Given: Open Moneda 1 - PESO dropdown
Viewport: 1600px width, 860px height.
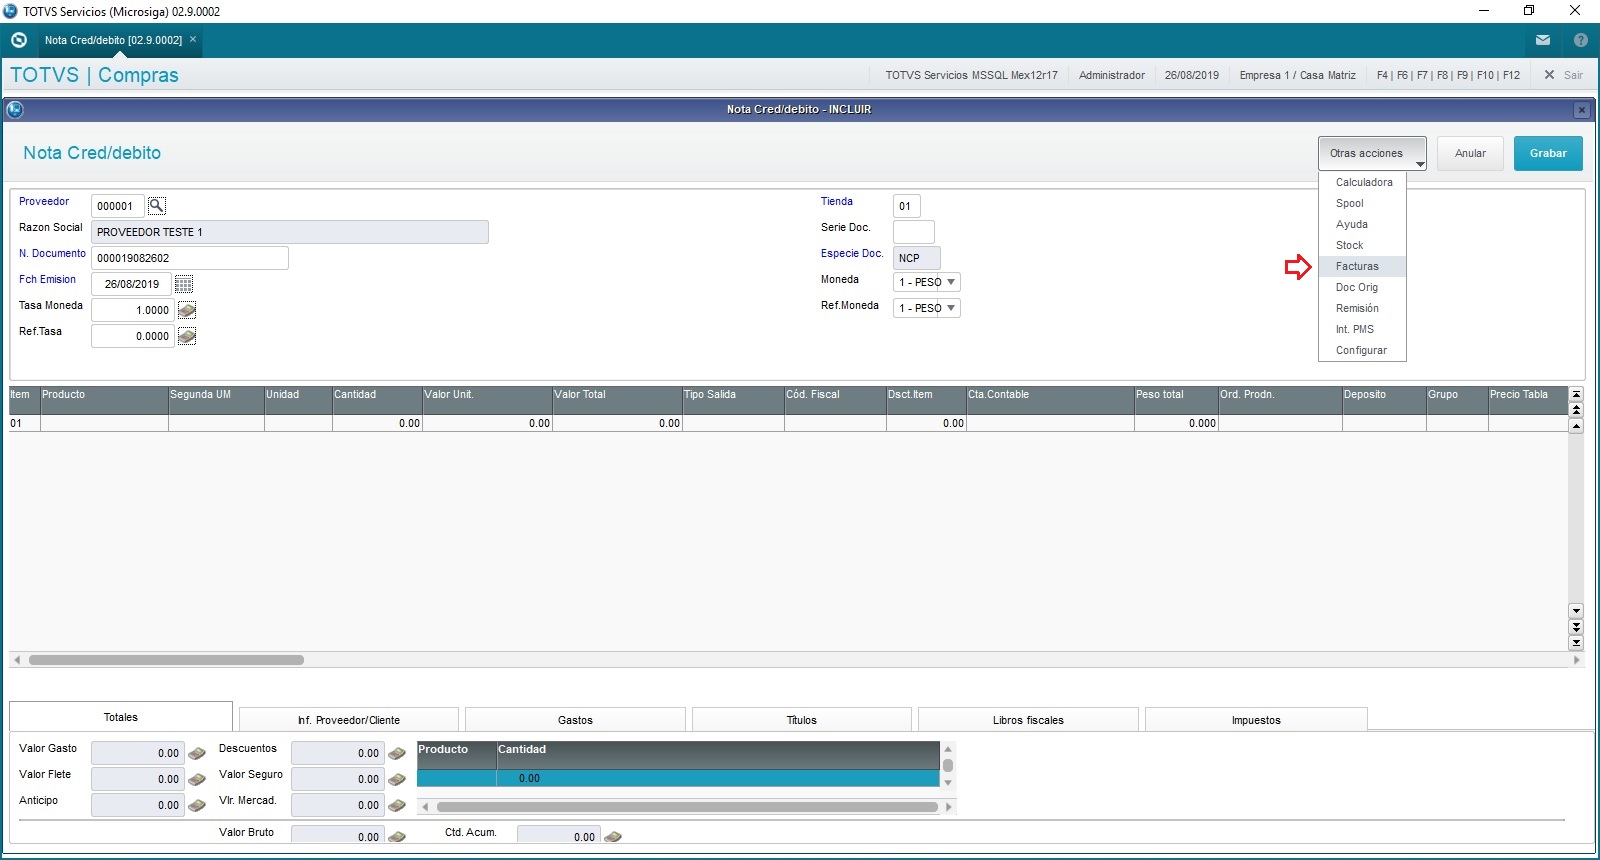Looking at the screenshot, I should pyautogui.click(x=927, y=282).
